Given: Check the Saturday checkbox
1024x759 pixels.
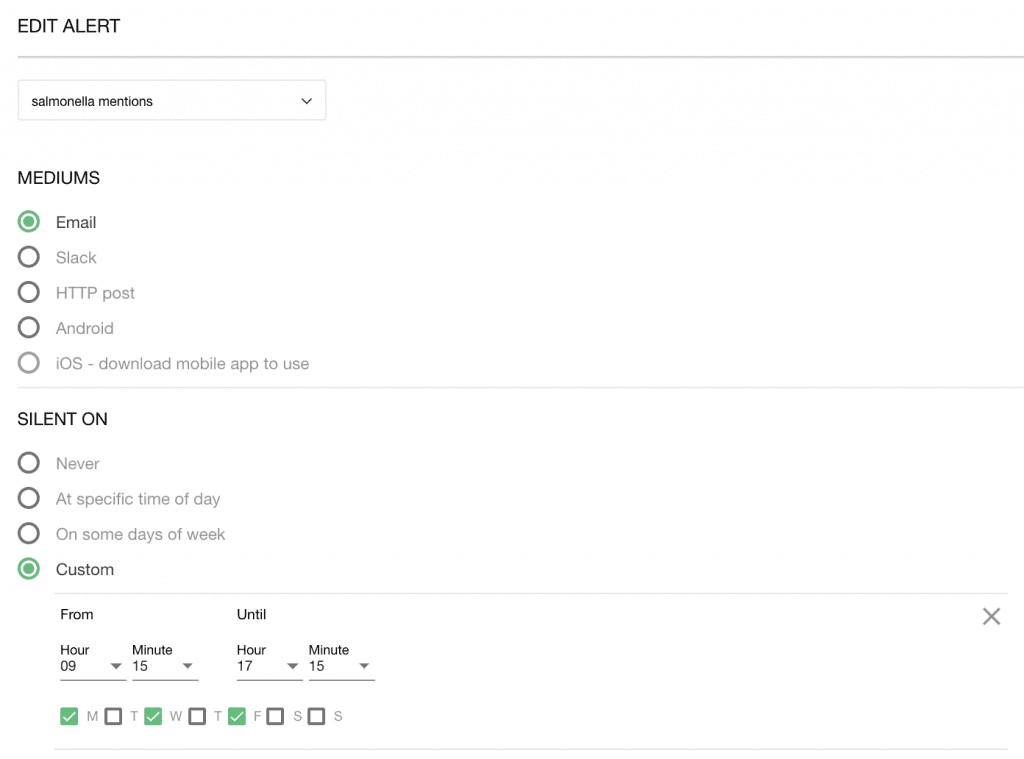Looking at the screenshot, I should point(276,716).
